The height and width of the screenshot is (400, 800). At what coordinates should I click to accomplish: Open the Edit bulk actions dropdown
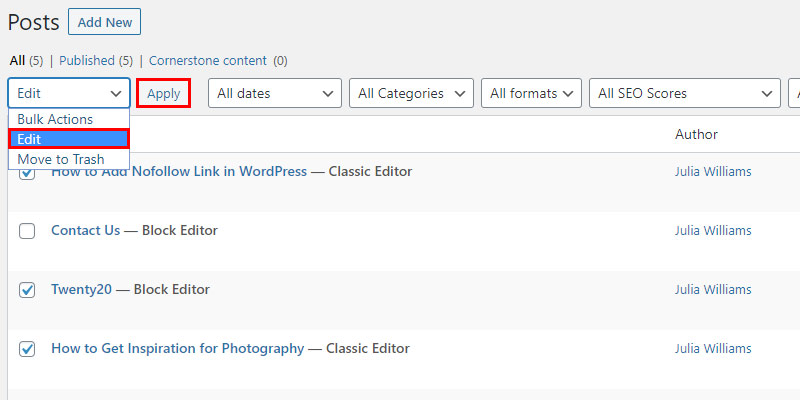[69, 93]
